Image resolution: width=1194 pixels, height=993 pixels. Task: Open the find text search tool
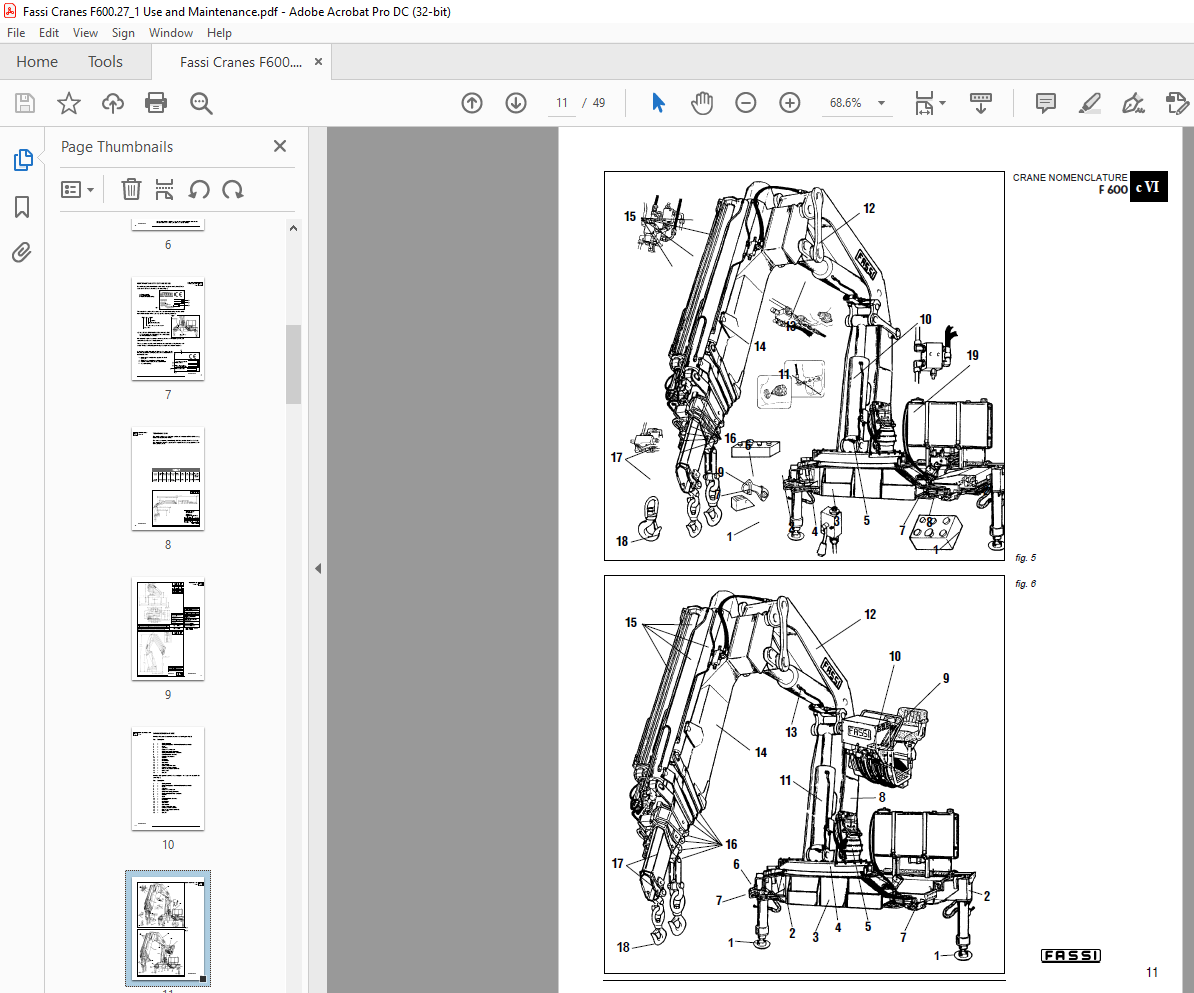coord(201,103)
